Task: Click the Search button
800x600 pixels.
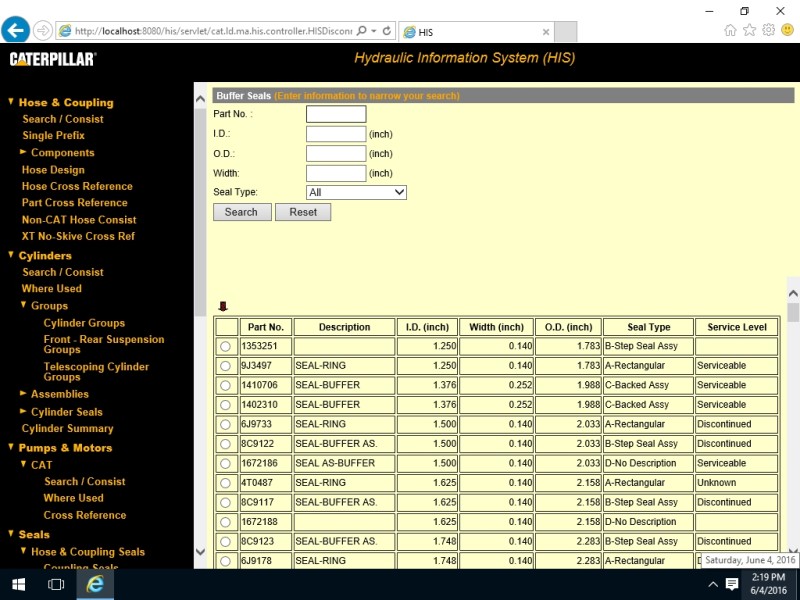Action: point(241,212)
